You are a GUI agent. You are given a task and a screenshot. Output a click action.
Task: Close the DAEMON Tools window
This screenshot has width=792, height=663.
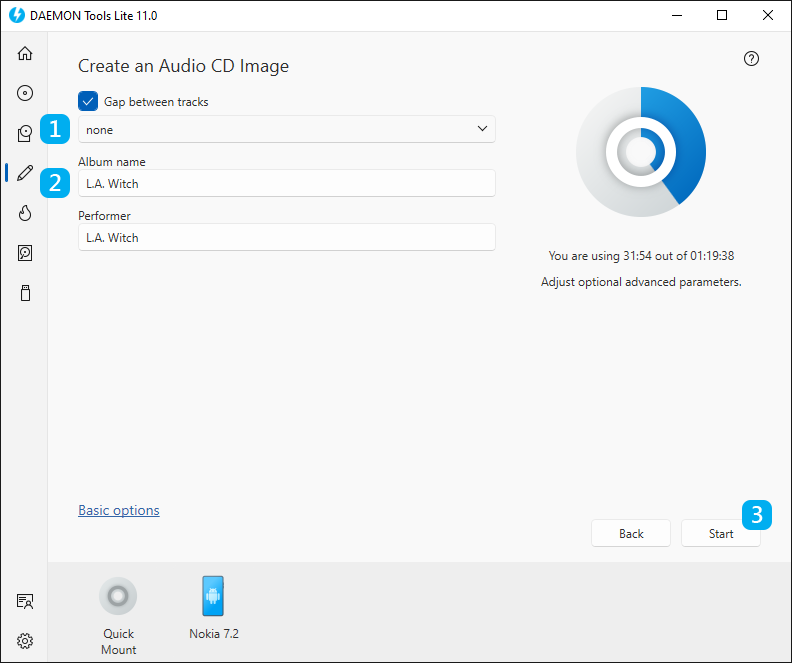768,15
